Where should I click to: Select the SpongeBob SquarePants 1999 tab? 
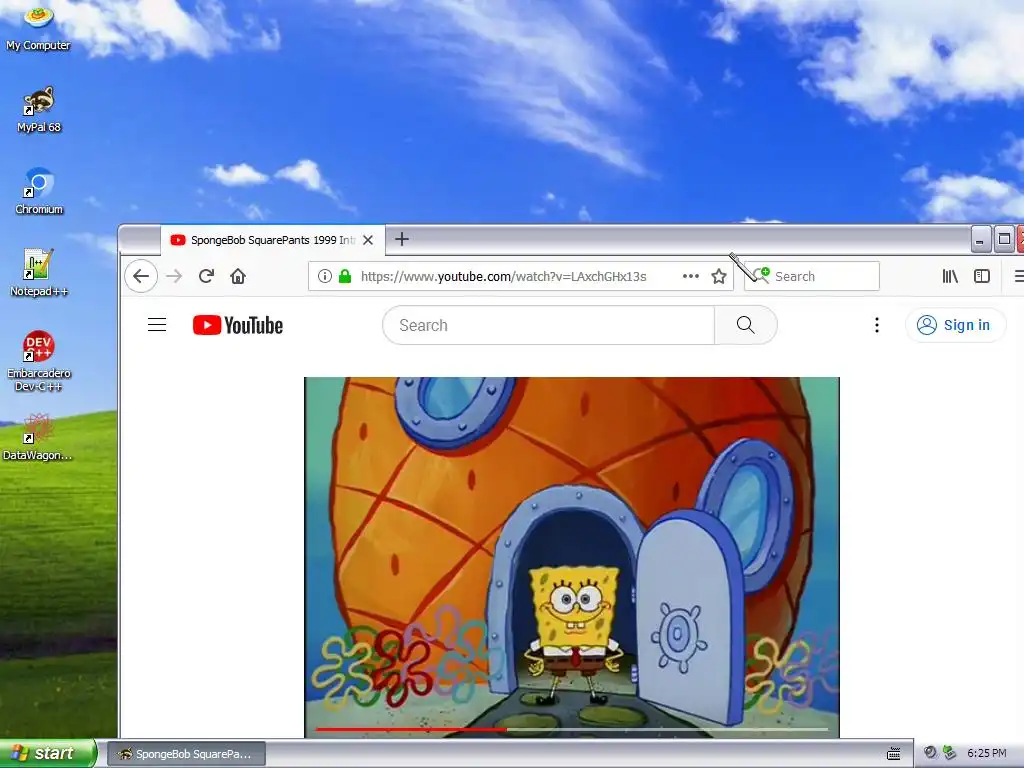[x=272, y=240]
